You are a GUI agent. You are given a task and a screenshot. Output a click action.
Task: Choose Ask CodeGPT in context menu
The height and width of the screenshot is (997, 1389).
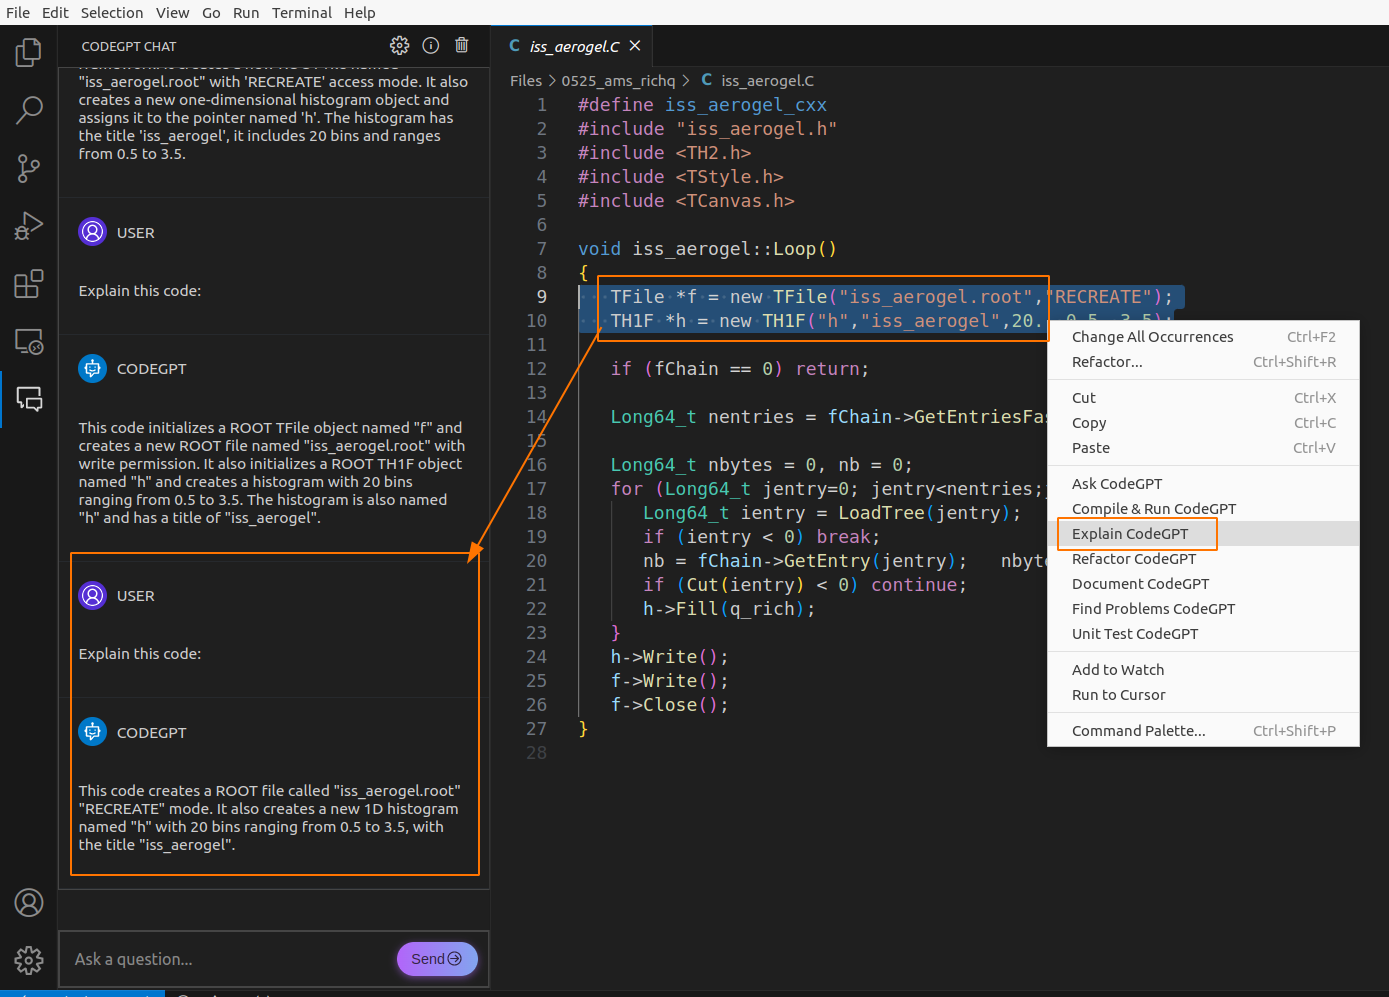[x=1203, y=484]
